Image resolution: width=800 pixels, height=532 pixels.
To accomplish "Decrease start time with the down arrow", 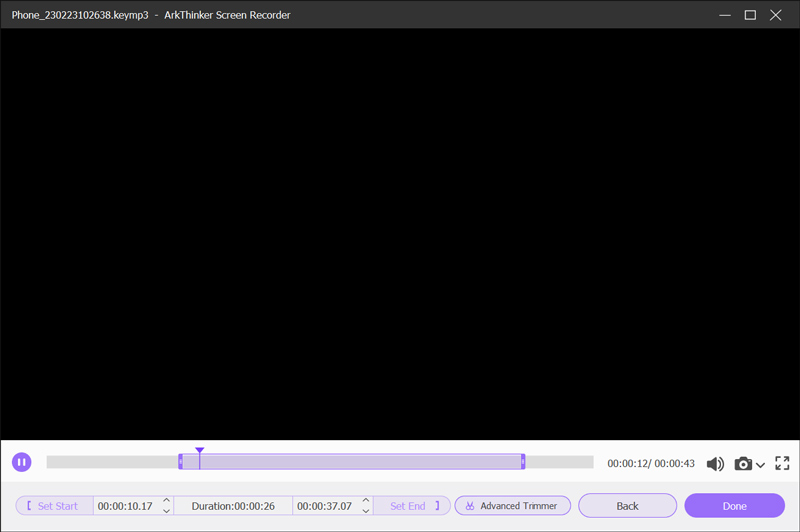I will pyautogui.click(x=166, y=511).
